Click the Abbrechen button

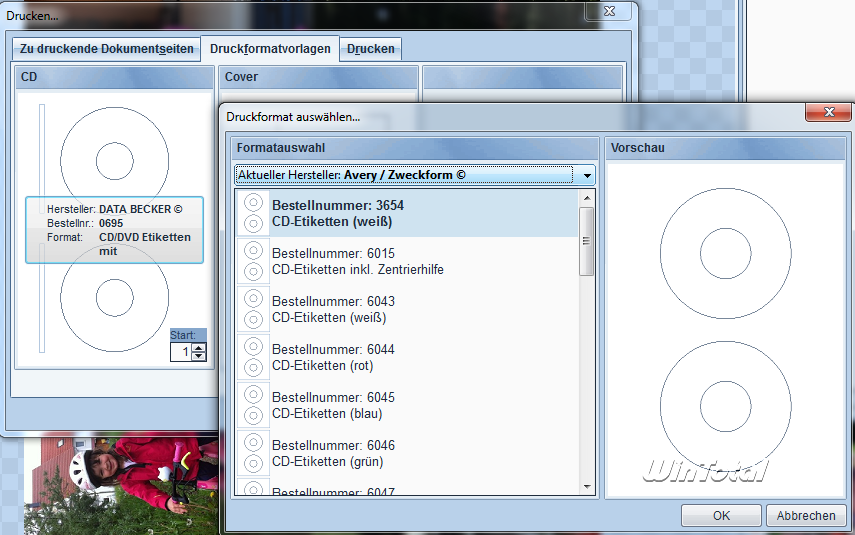[x=806, y=515]
